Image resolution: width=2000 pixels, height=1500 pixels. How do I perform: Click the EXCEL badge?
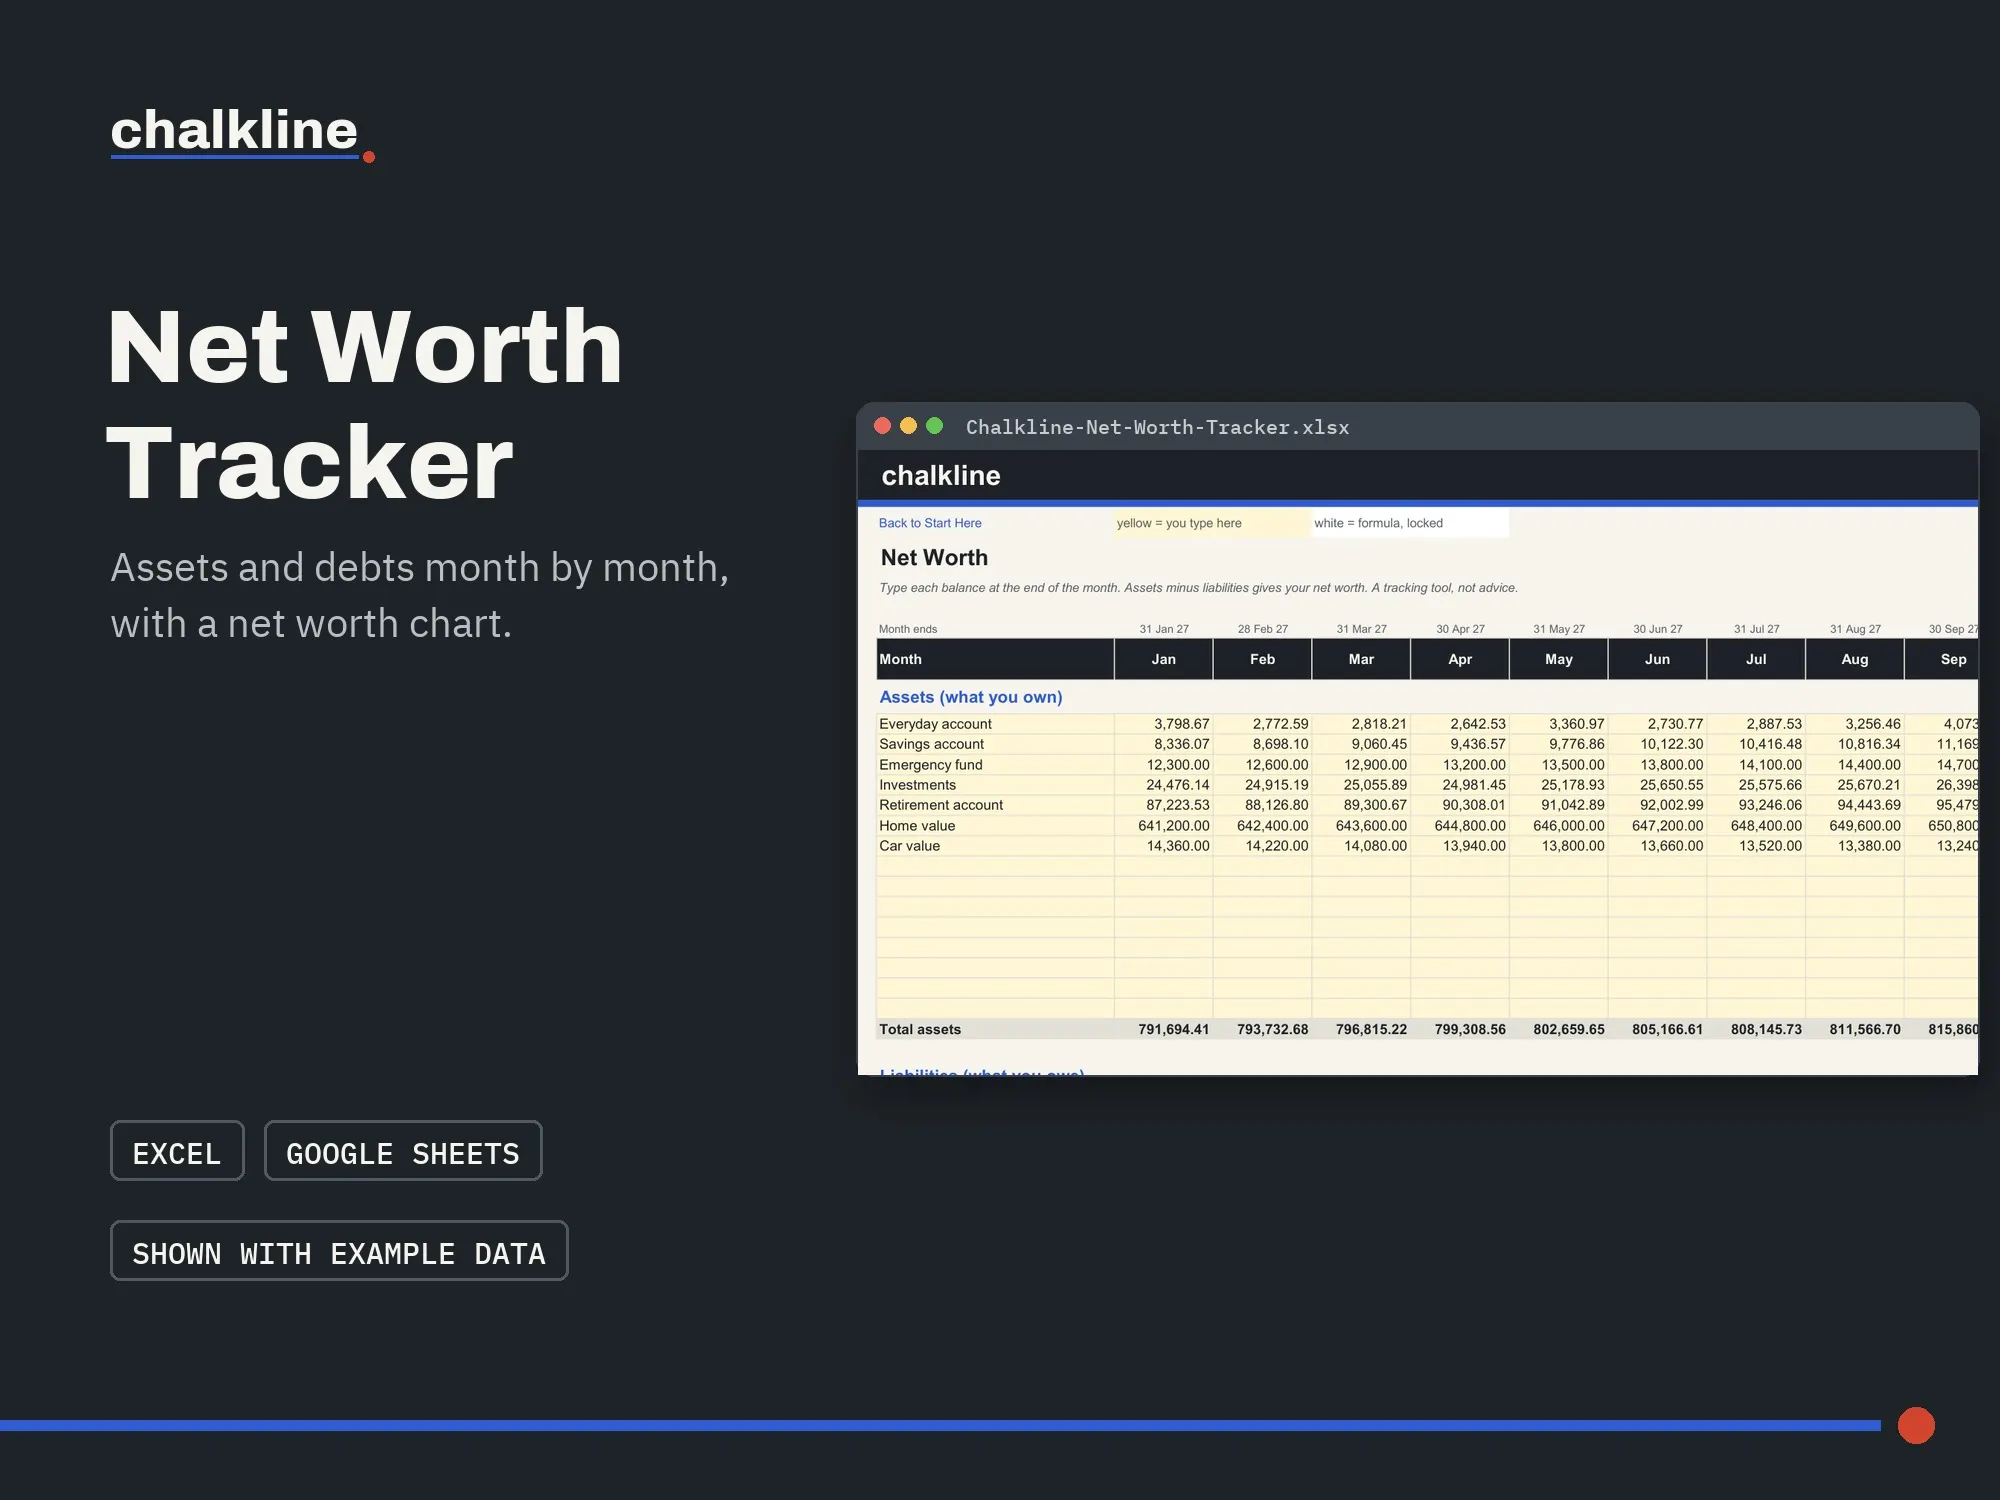pyautogui.click(x=177, y=1151)
